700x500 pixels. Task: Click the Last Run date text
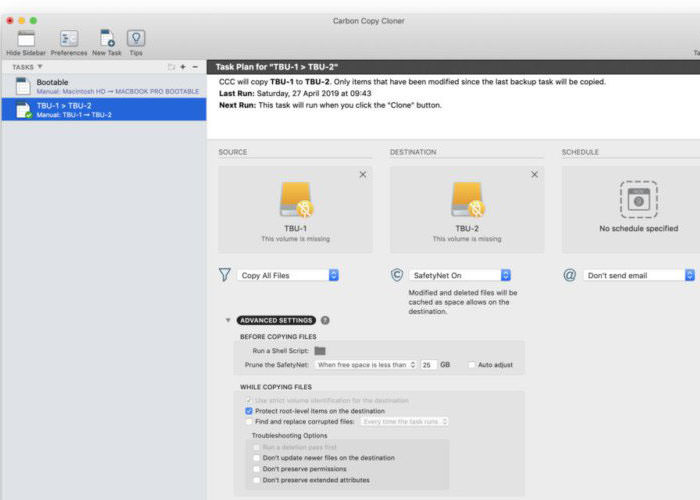tap(314, 93)
